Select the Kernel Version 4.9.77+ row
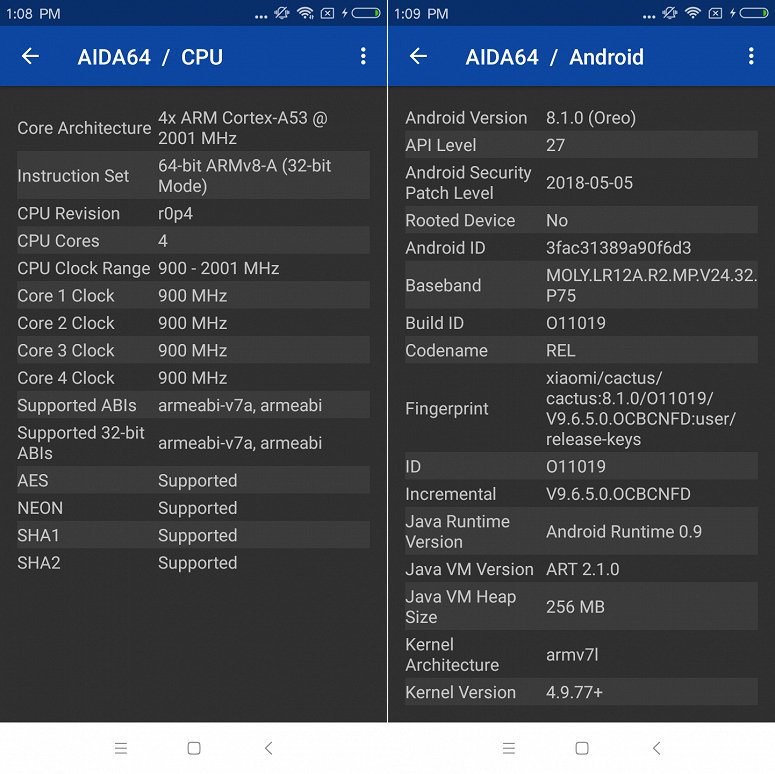Screen dimensions: 775x774 click(581, 692)
